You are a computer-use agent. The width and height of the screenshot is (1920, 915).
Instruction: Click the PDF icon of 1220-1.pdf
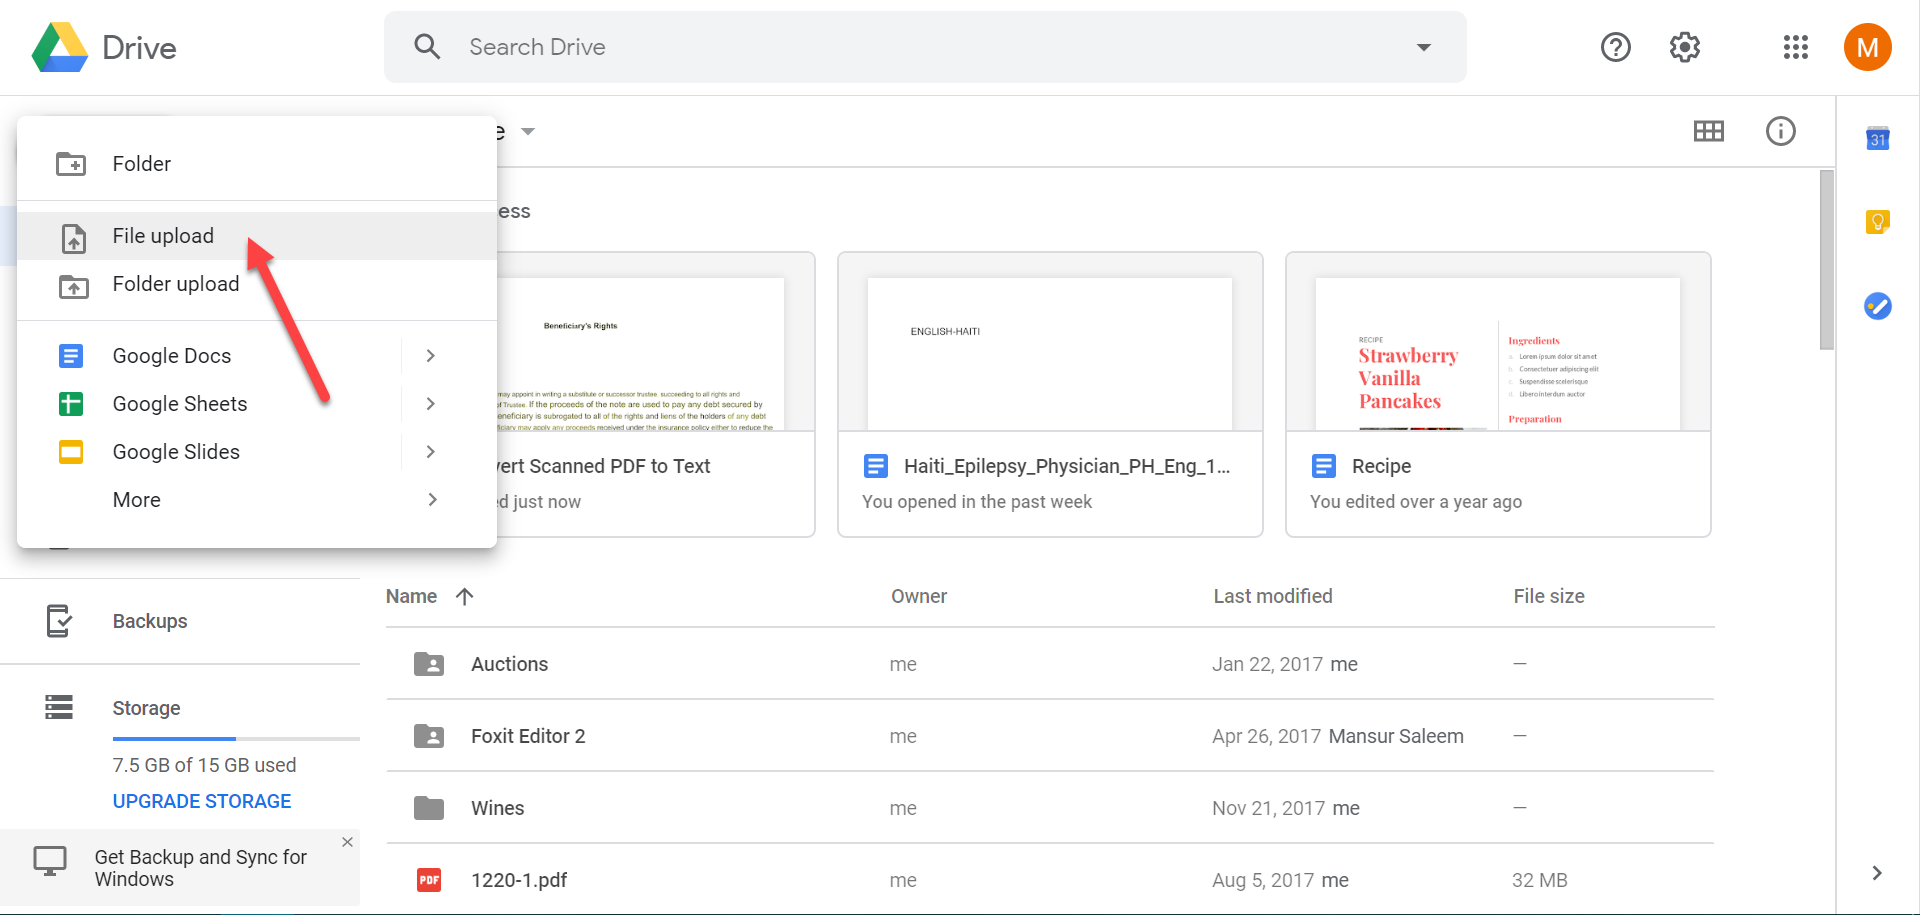[x=429, y=880]
